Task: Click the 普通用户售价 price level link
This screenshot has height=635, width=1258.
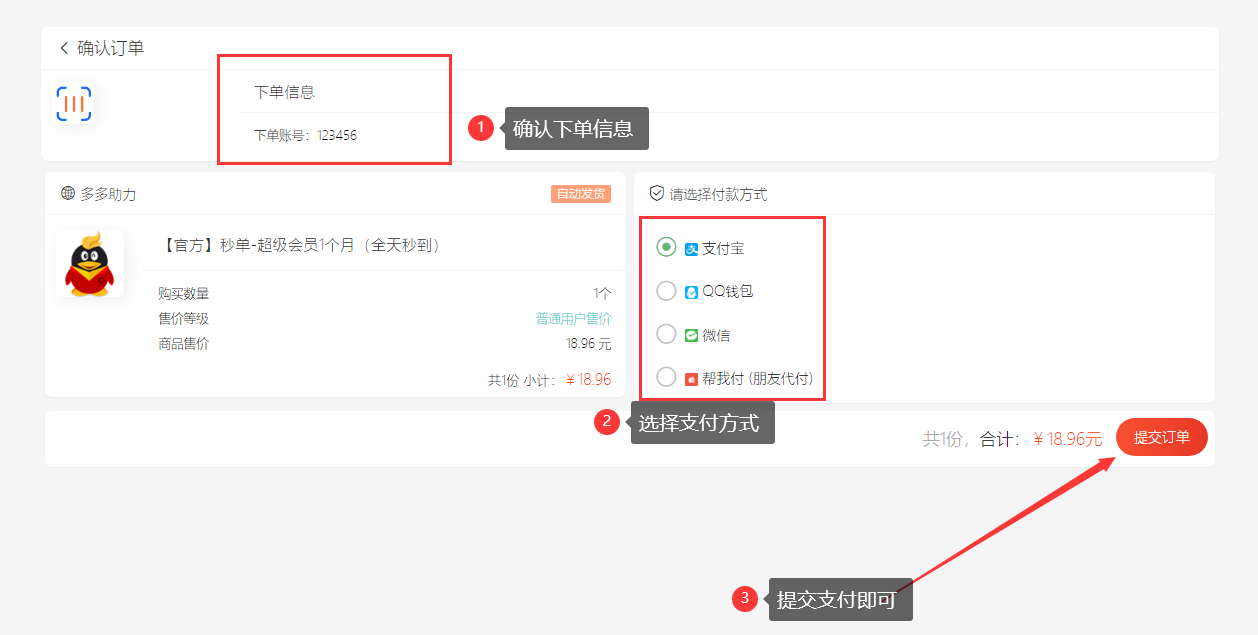Action: 573,319
